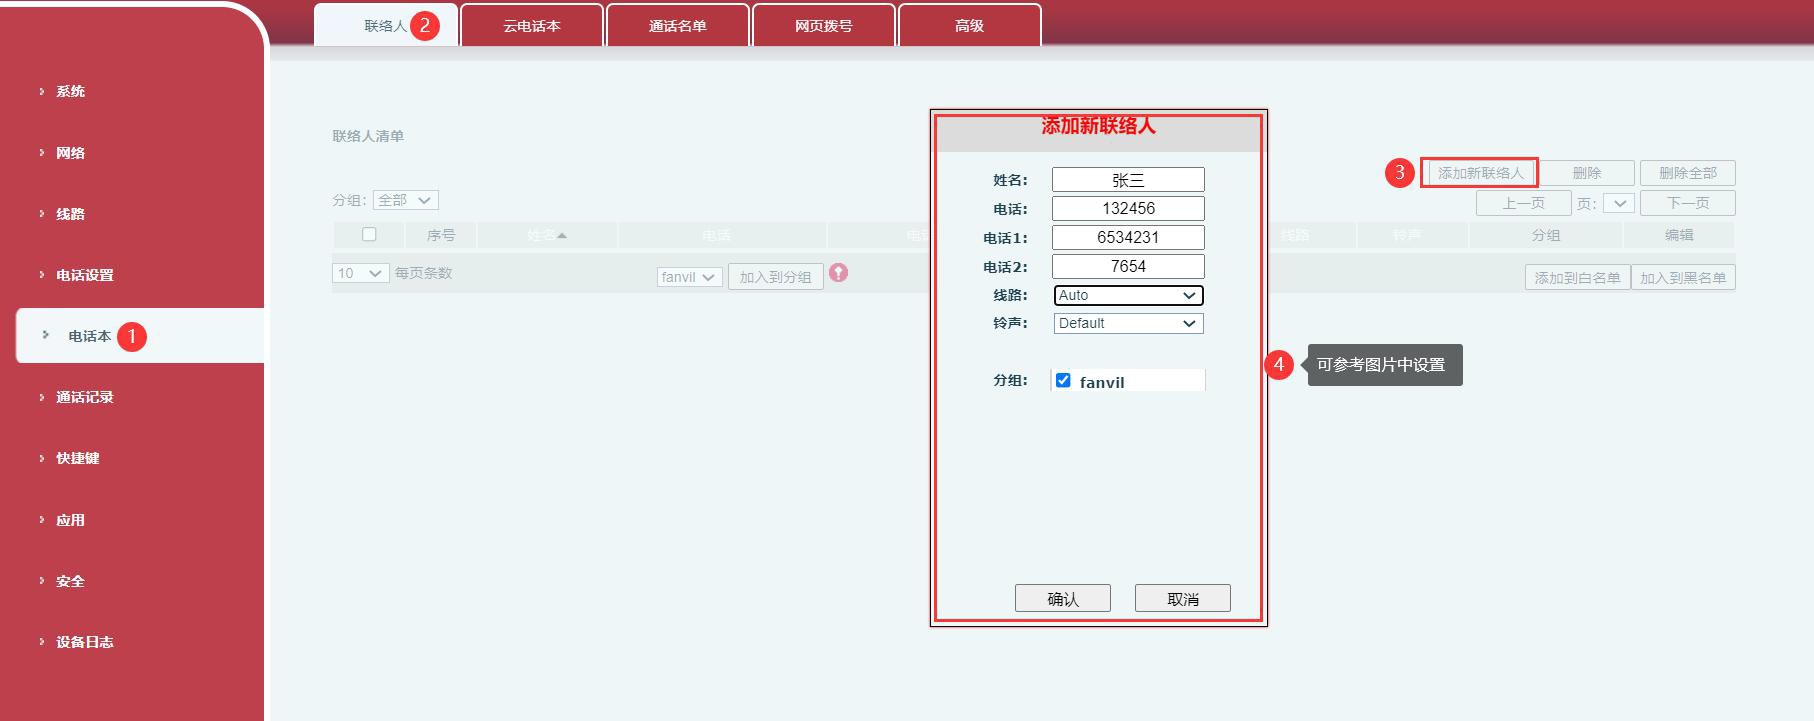Go to the next page with 下一页

coord(1688,203)
